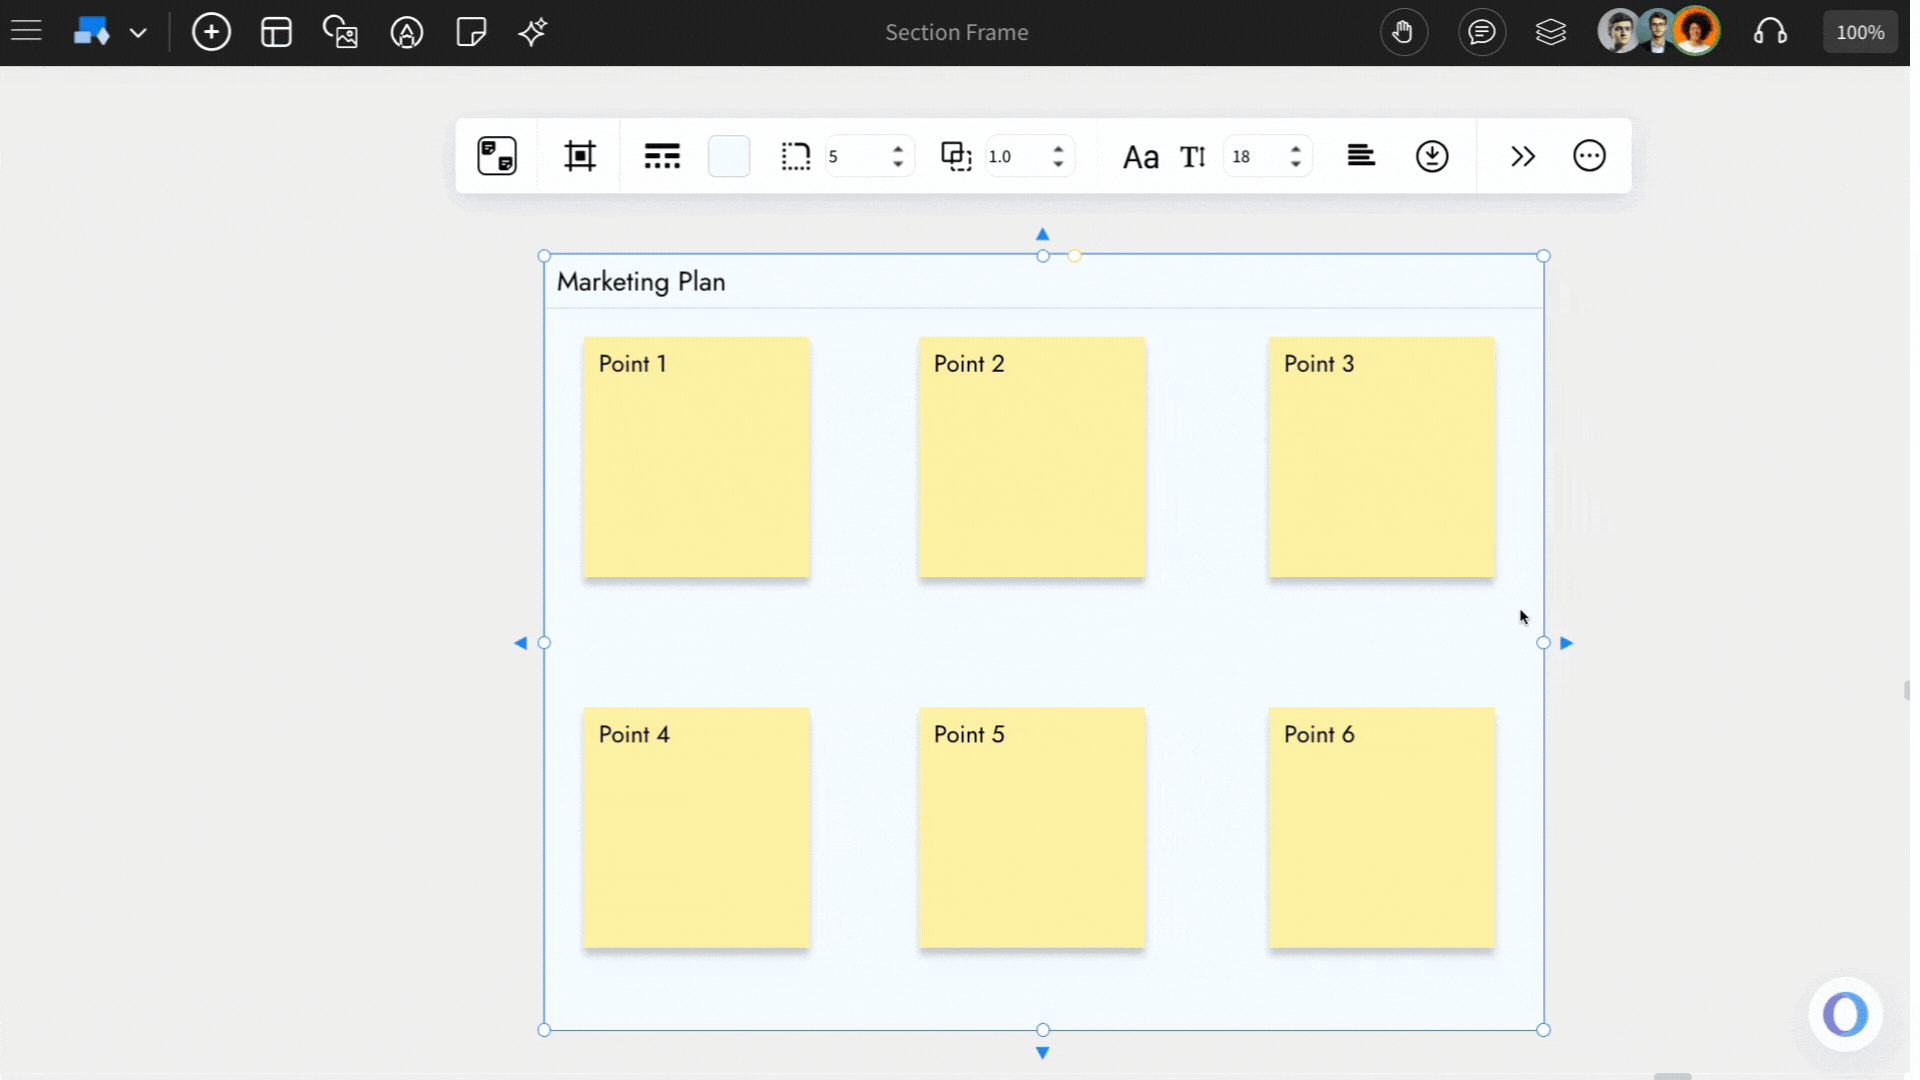1920x1080 pixels.
Task: Open the templates picker in the toolbar
Action: (x=276, y=31)
